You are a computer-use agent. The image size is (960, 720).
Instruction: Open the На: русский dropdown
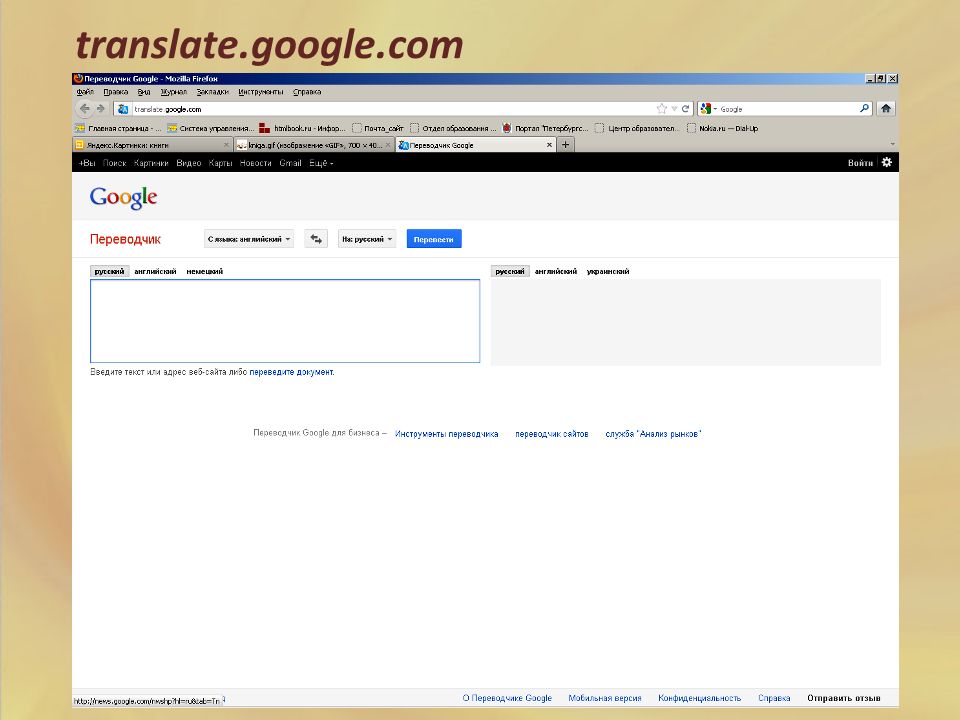(367, 239)
